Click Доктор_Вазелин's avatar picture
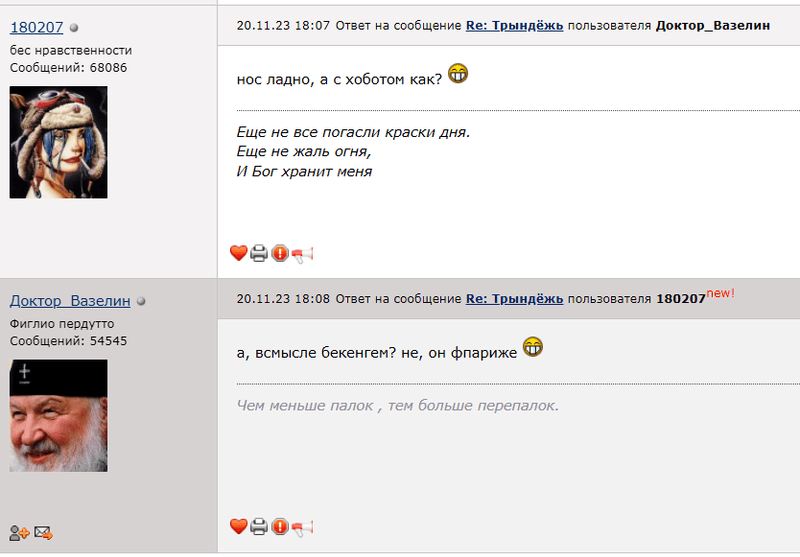 click(x=58, y=416)
